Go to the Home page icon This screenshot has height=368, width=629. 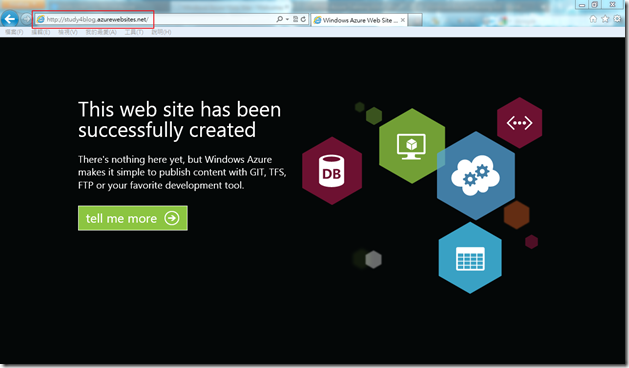593,19
